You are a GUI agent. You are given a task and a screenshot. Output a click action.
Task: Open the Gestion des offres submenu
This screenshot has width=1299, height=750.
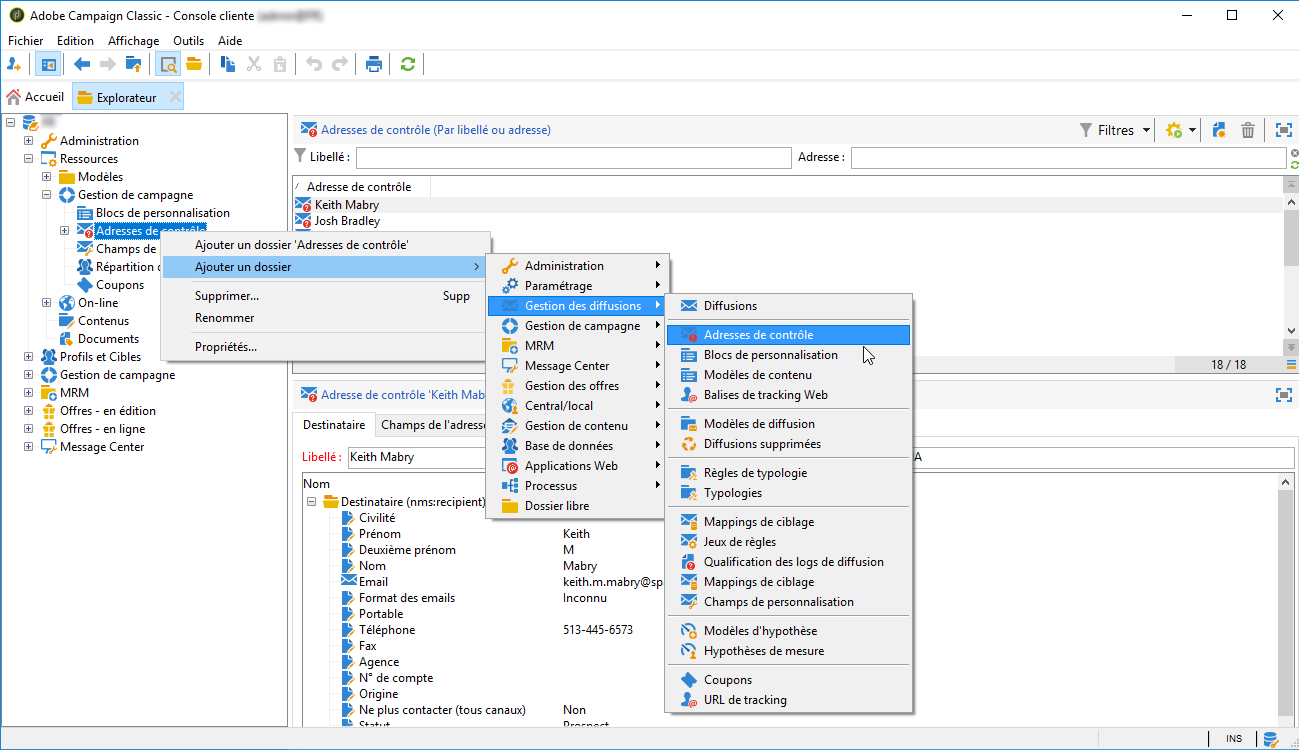(577, 386)
